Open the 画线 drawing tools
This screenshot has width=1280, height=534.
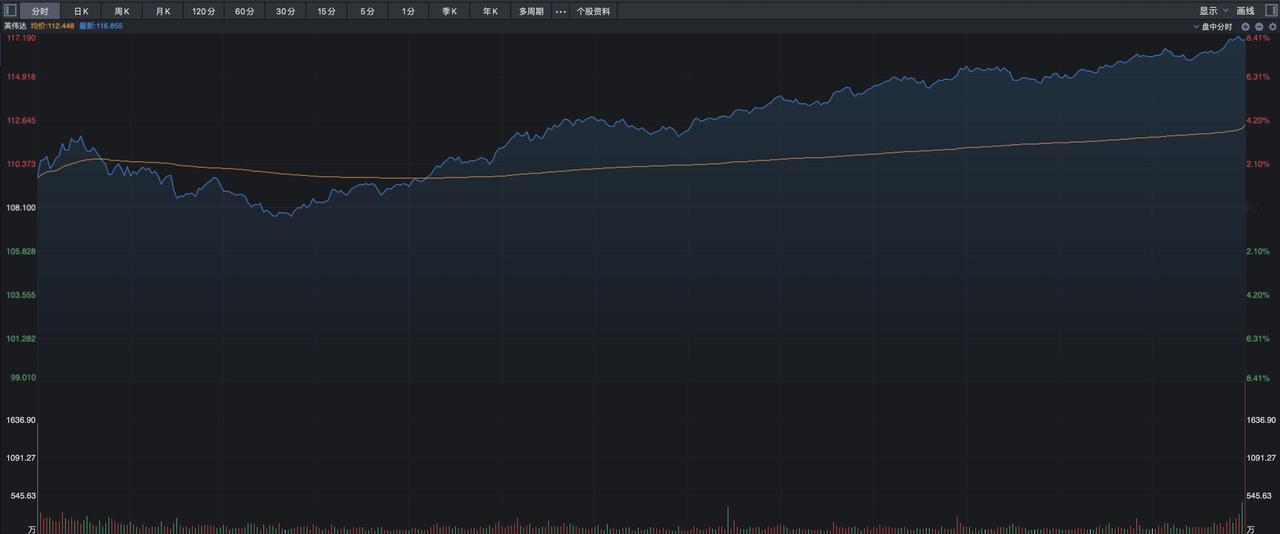click(x=1245, y=11)
